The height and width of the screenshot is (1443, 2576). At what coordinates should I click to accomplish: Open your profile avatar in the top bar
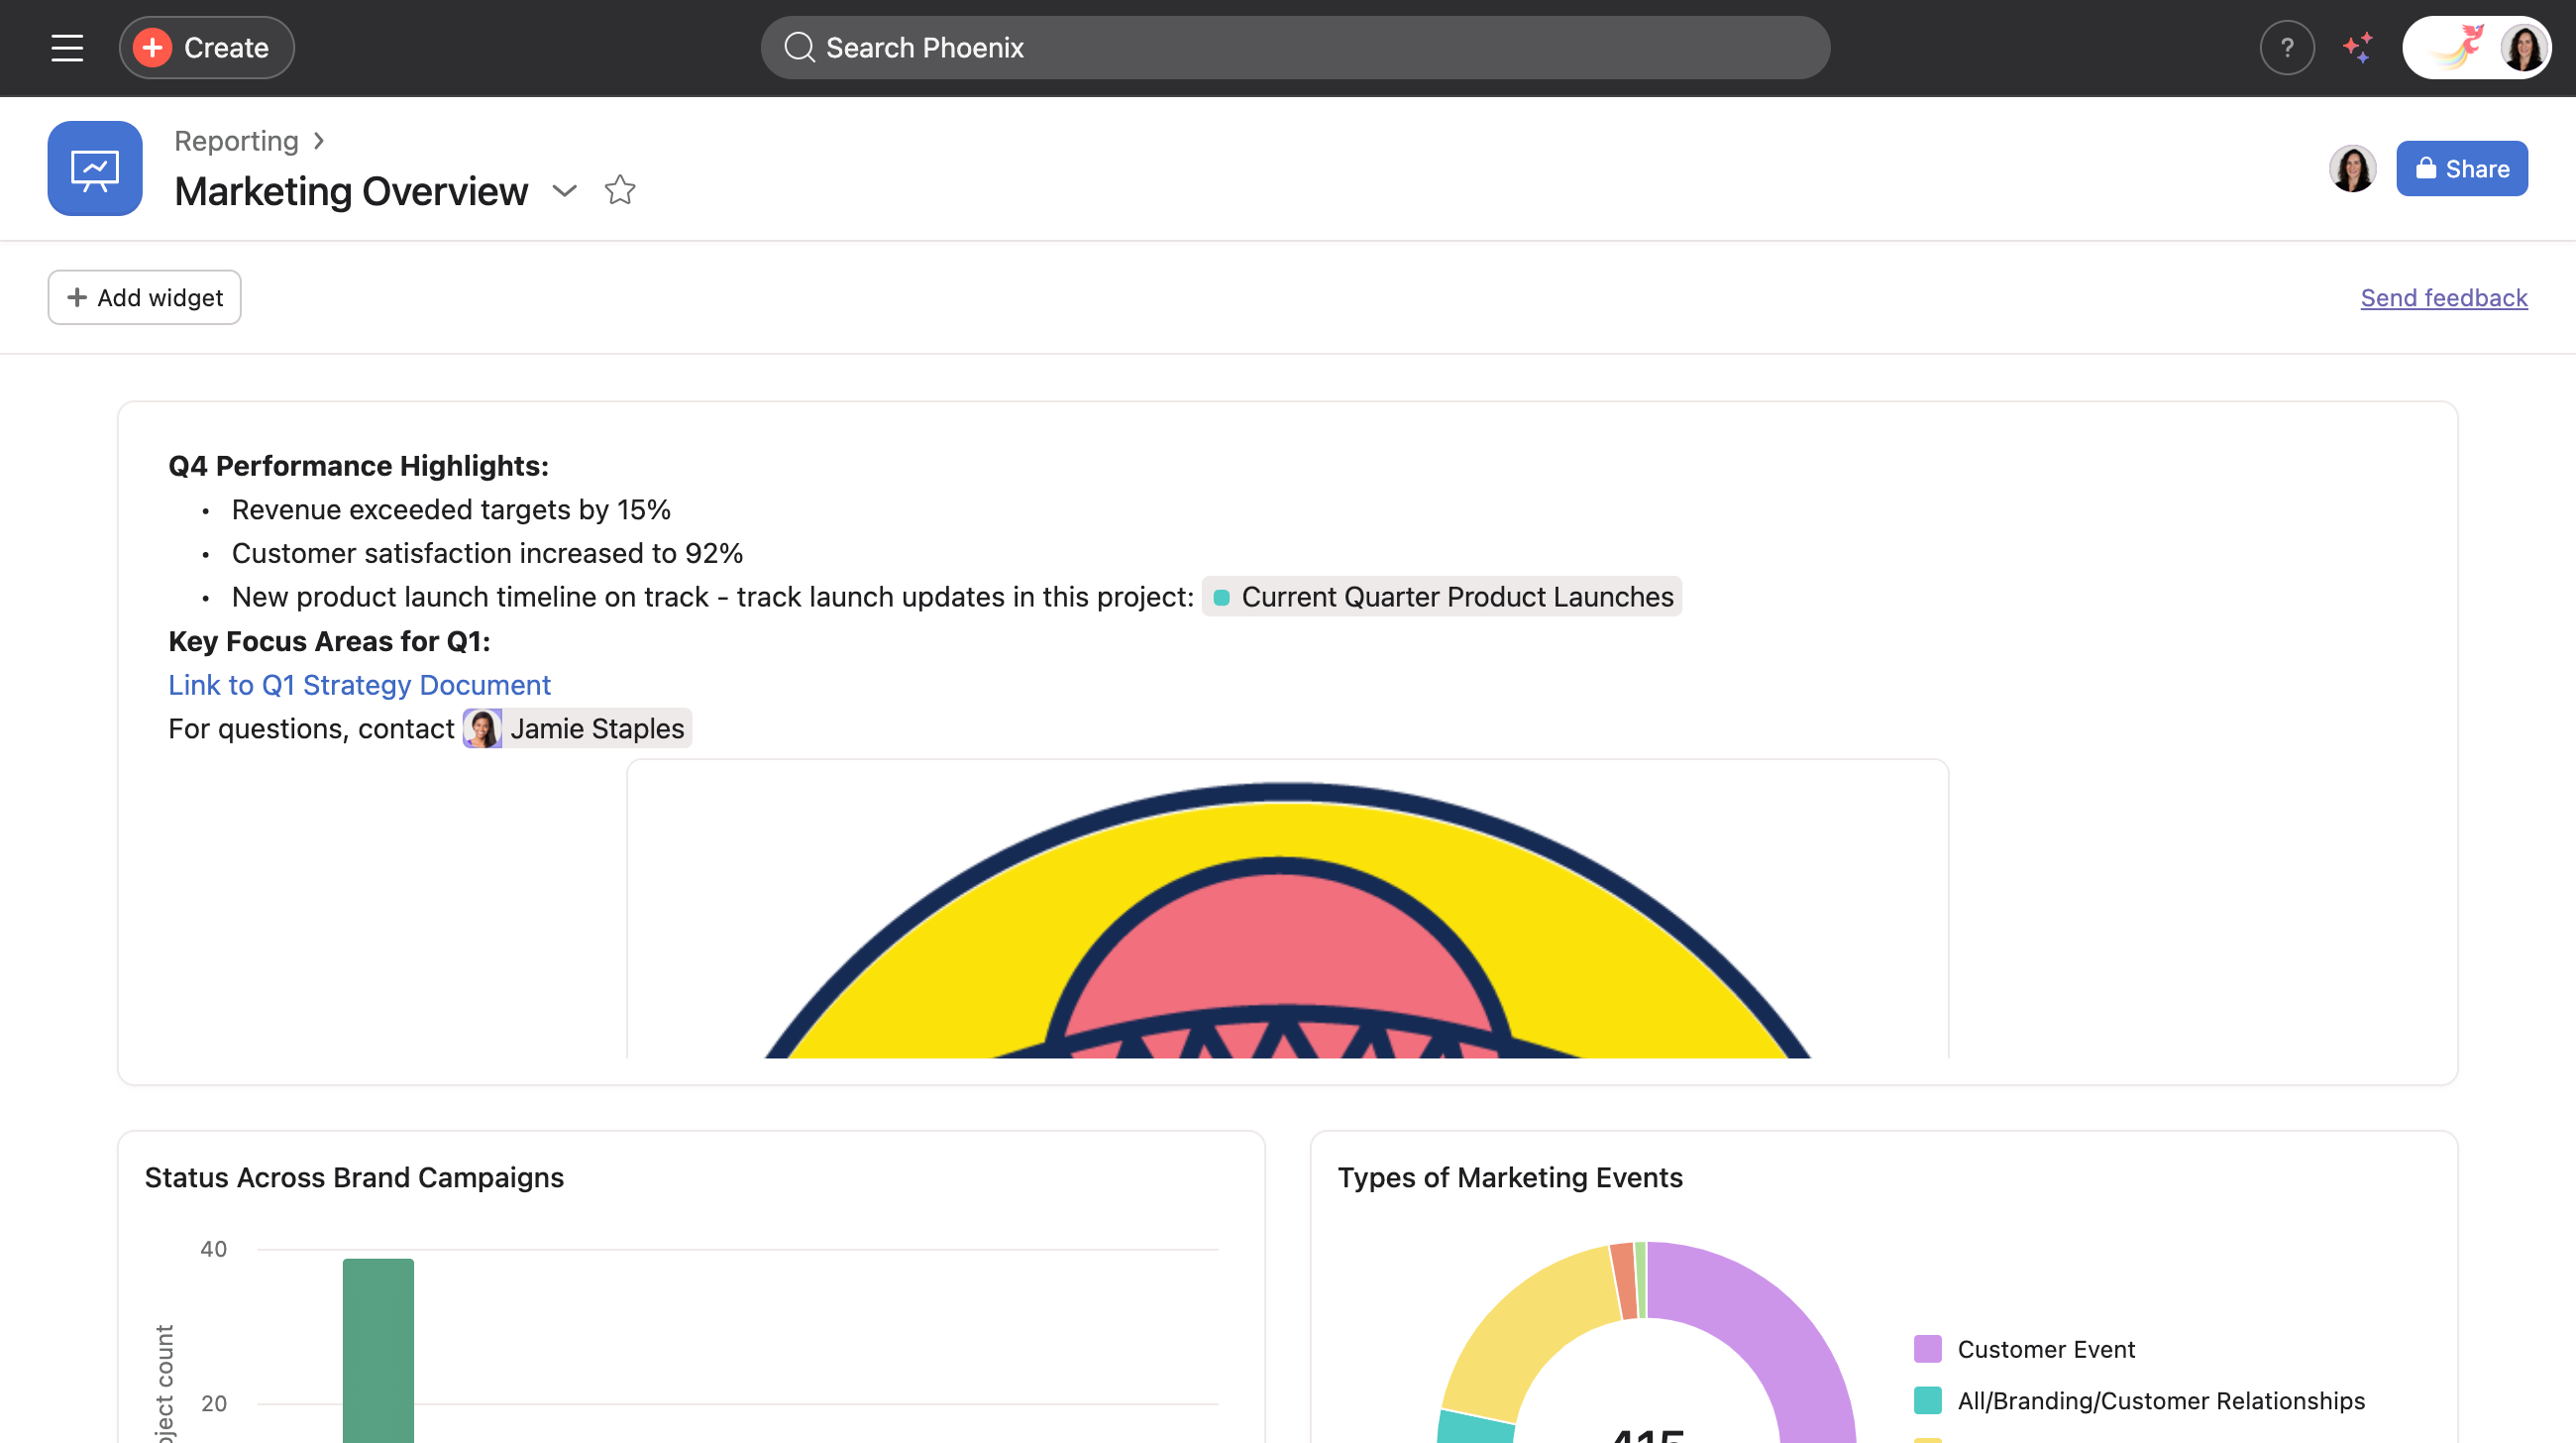tap(2524, 47)
